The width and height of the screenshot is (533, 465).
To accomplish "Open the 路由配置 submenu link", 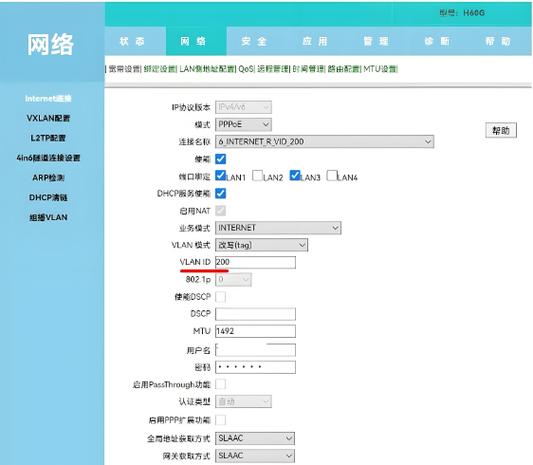I will pyautogui.click(x=344, y=69).
